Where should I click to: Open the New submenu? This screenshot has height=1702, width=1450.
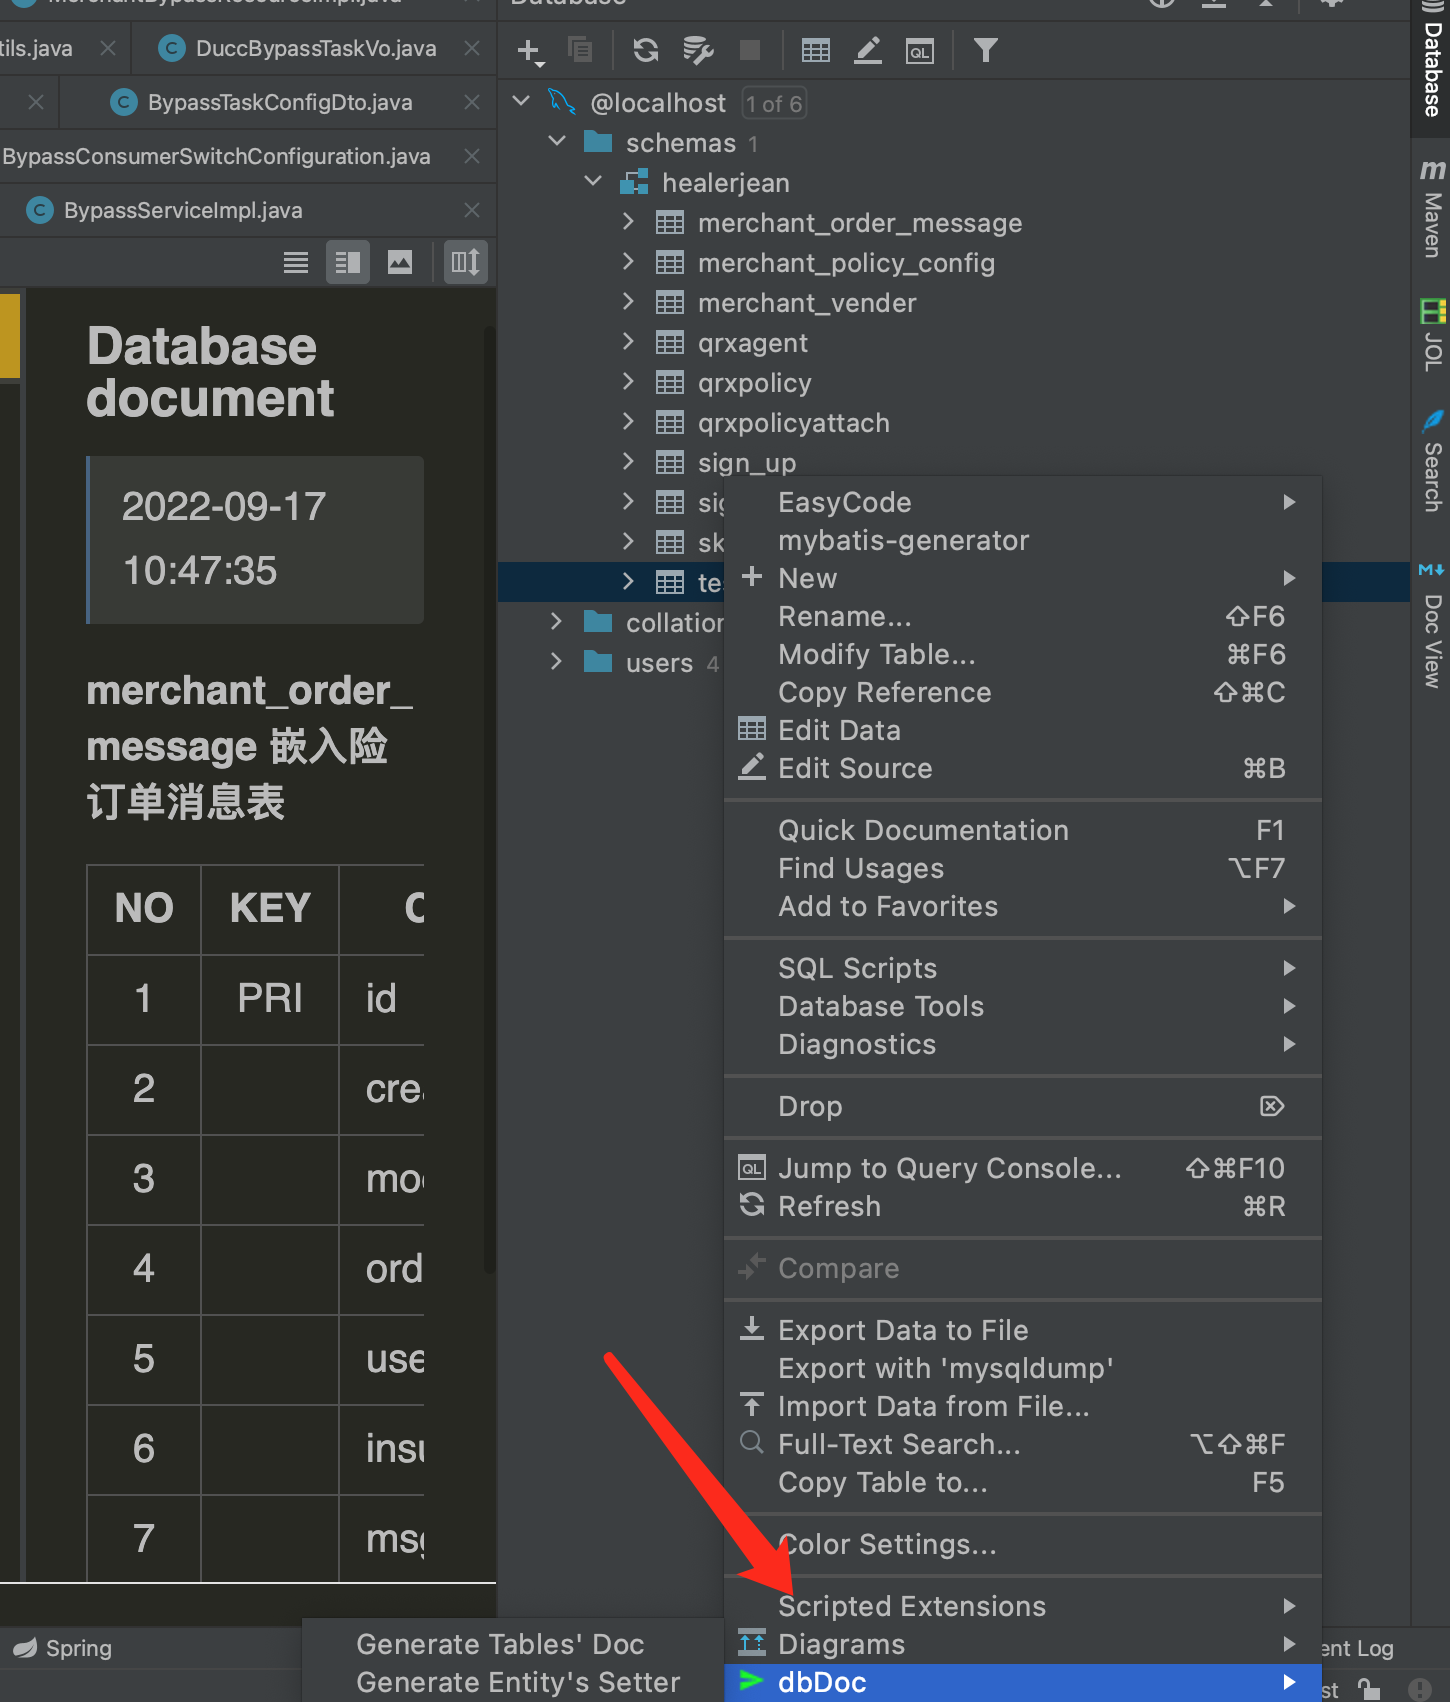(1023, 578)
